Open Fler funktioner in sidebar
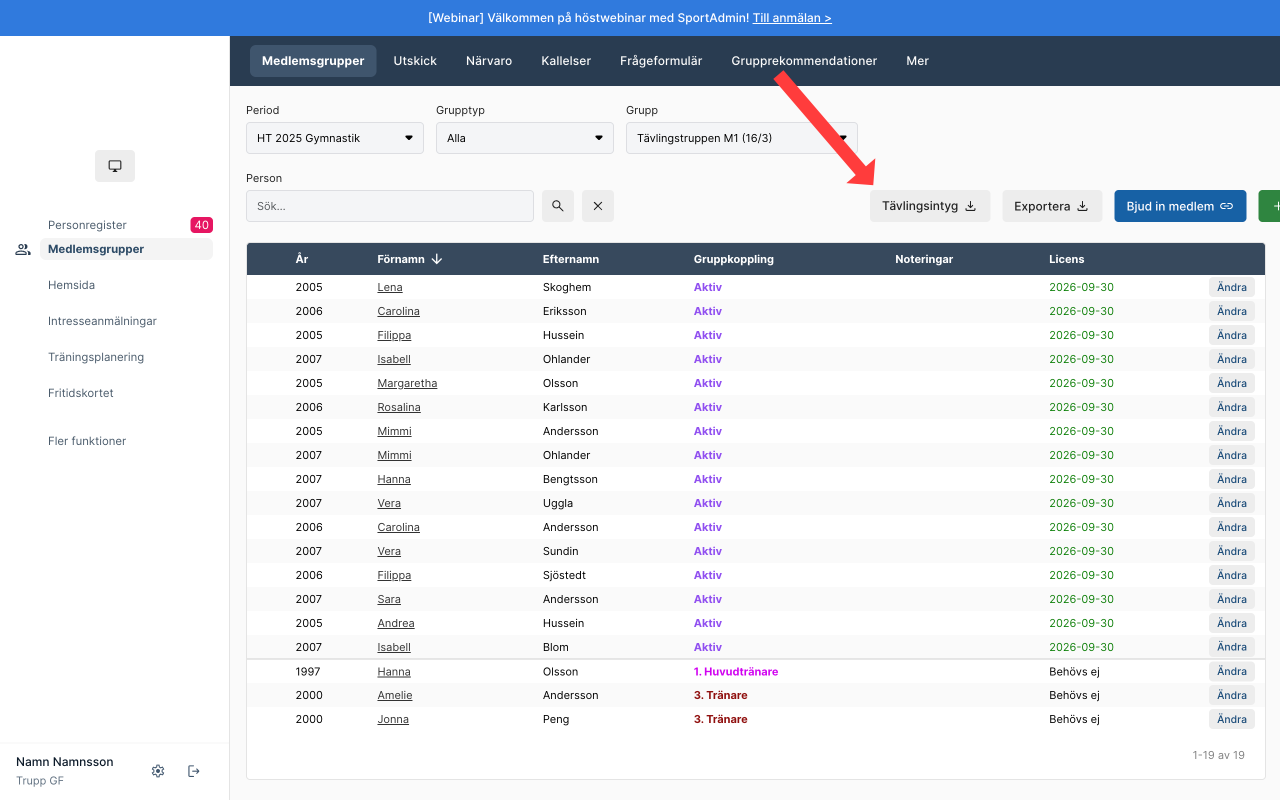Screen dimensions: 1280x800 coord(87,441)
